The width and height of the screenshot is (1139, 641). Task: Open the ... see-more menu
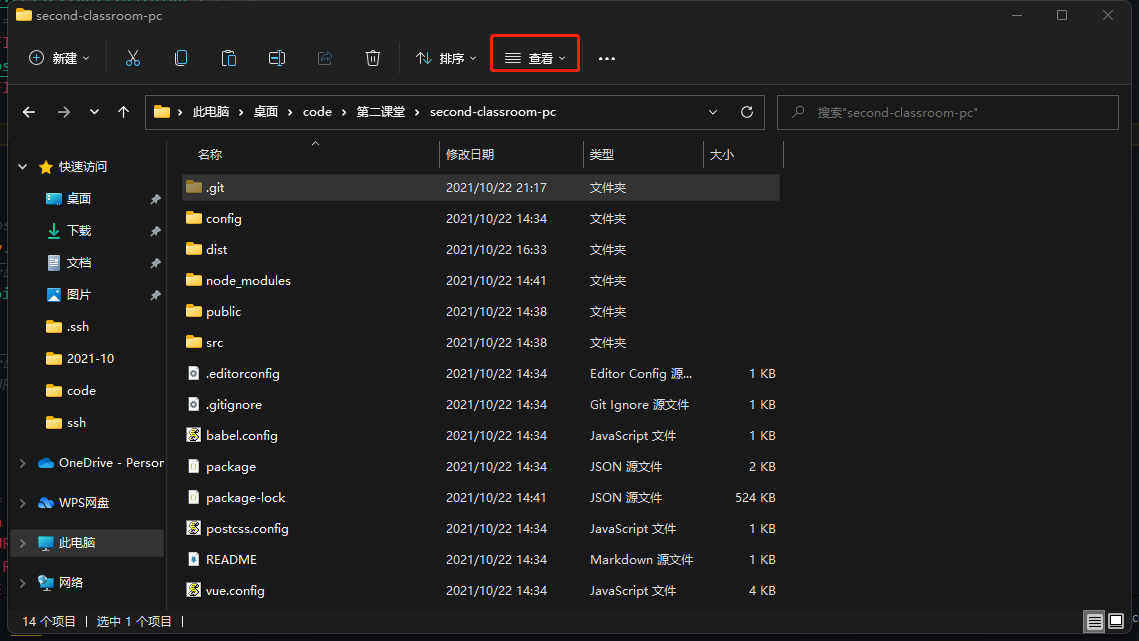coord(606,58)
